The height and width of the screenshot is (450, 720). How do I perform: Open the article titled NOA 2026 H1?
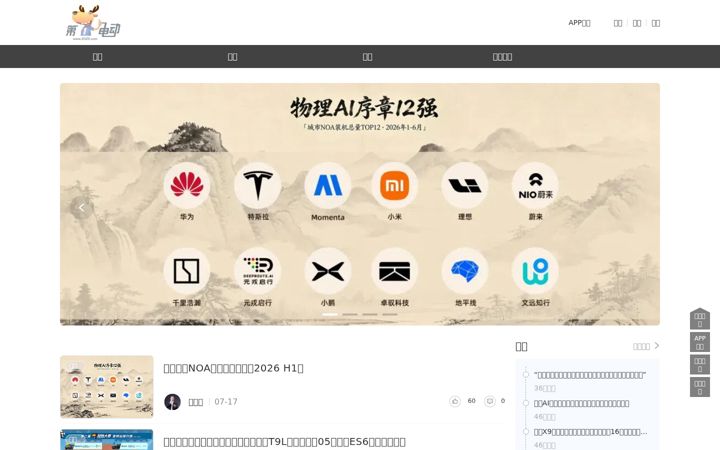[x=233, y=368]
